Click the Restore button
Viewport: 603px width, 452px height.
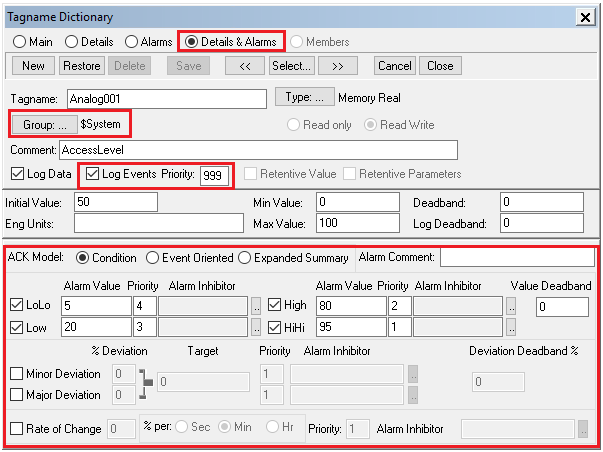click(x=82, y=66)
